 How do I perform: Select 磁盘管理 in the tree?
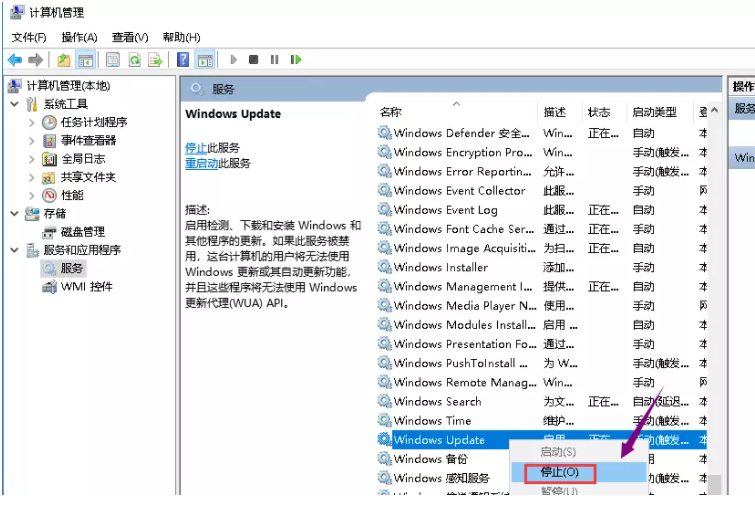tap(82, 232)
